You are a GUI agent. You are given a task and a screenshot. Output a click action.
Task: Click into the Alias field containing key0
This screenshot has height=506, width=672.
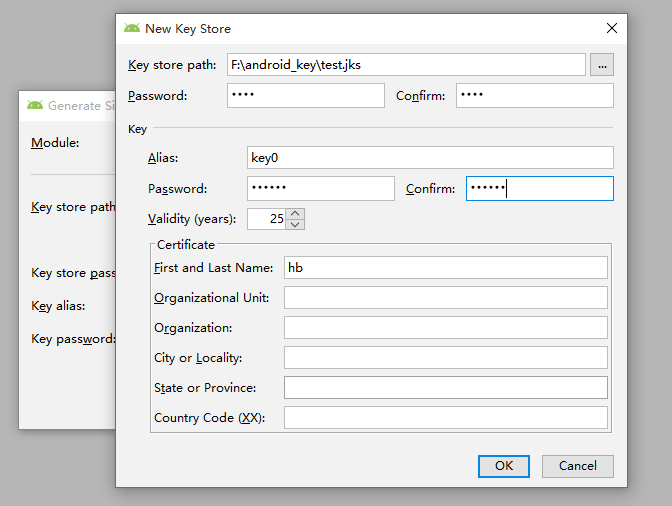pyautogui.click(x=430, y=158)
